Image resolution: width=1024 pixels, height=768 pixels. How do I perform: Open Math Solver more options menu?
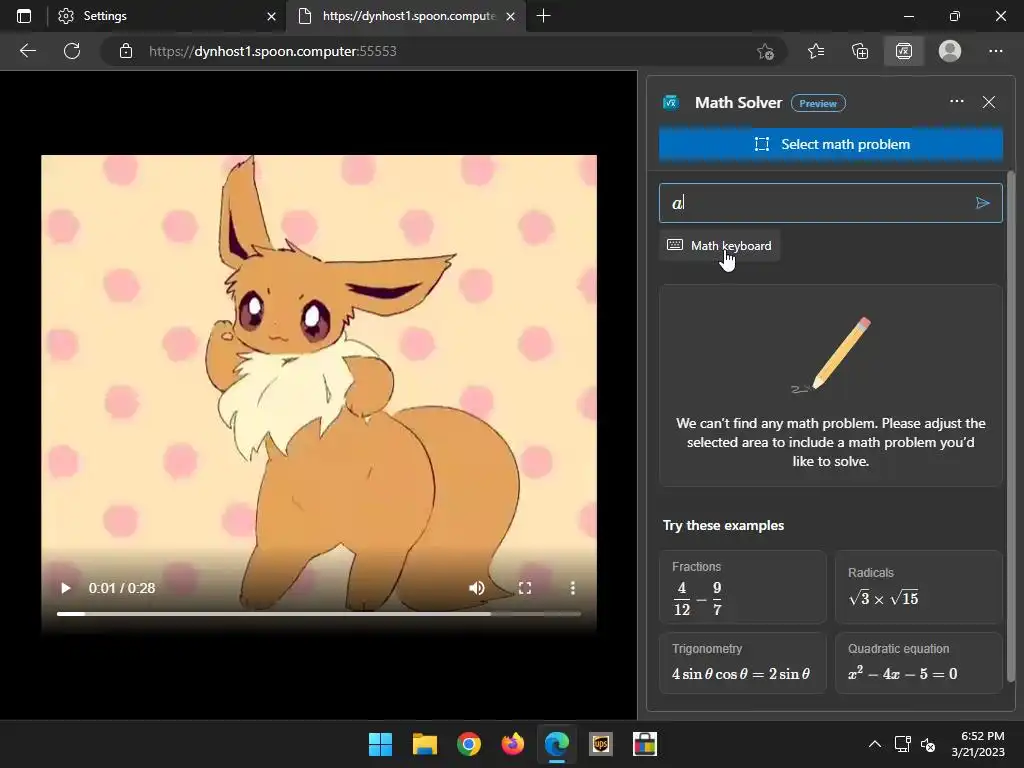(957, 102)
